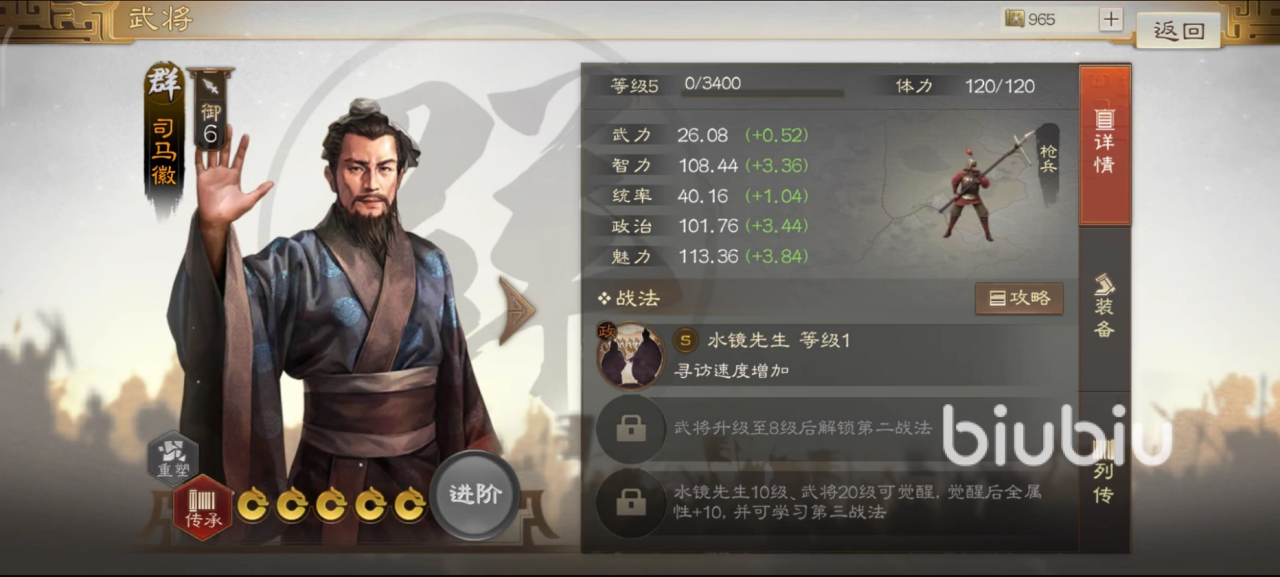Open the 传承 inheritance hexagon icon
The height and width of the screenshot is (577, 1280).
click(203, 507)
